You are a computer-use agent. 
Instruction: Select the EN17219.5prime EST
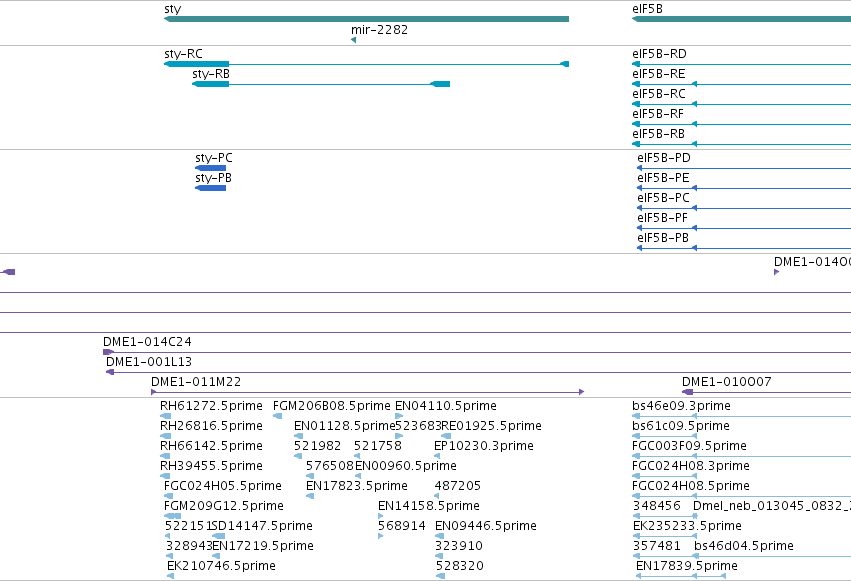tap(263, 546)
